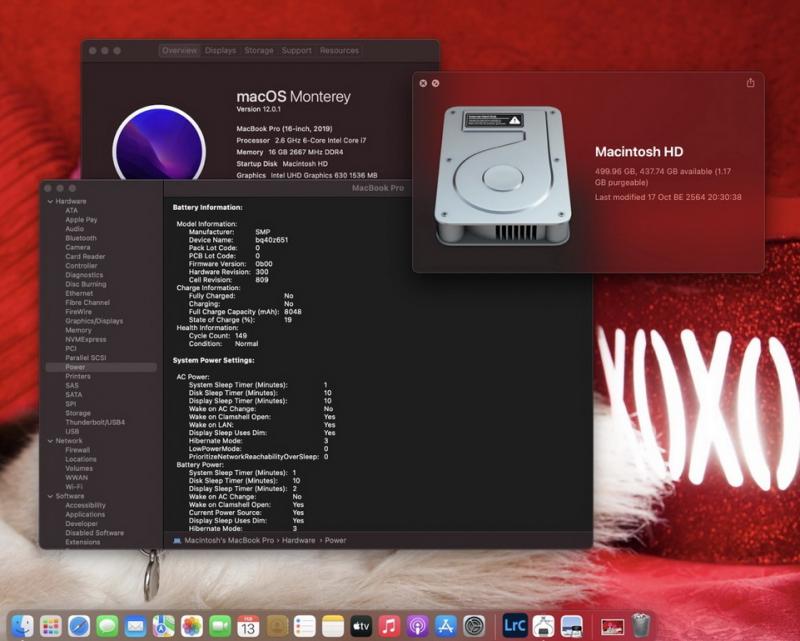This screenshot has width=800, height=641.
Task: Open the Apple TV app
Action: (x=361, y=626)
